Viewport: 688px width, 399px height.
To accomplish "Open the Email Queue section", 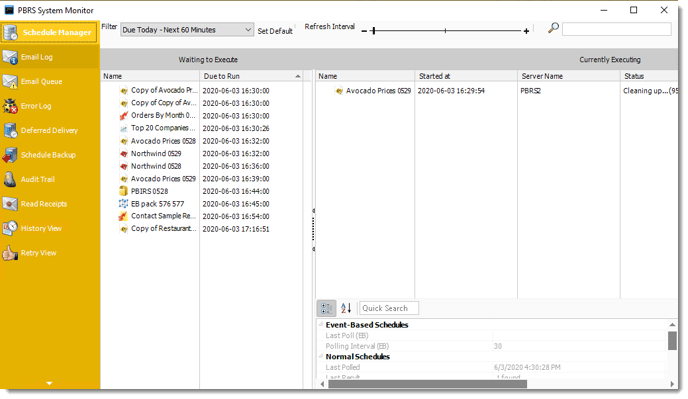I will (49, 82).
